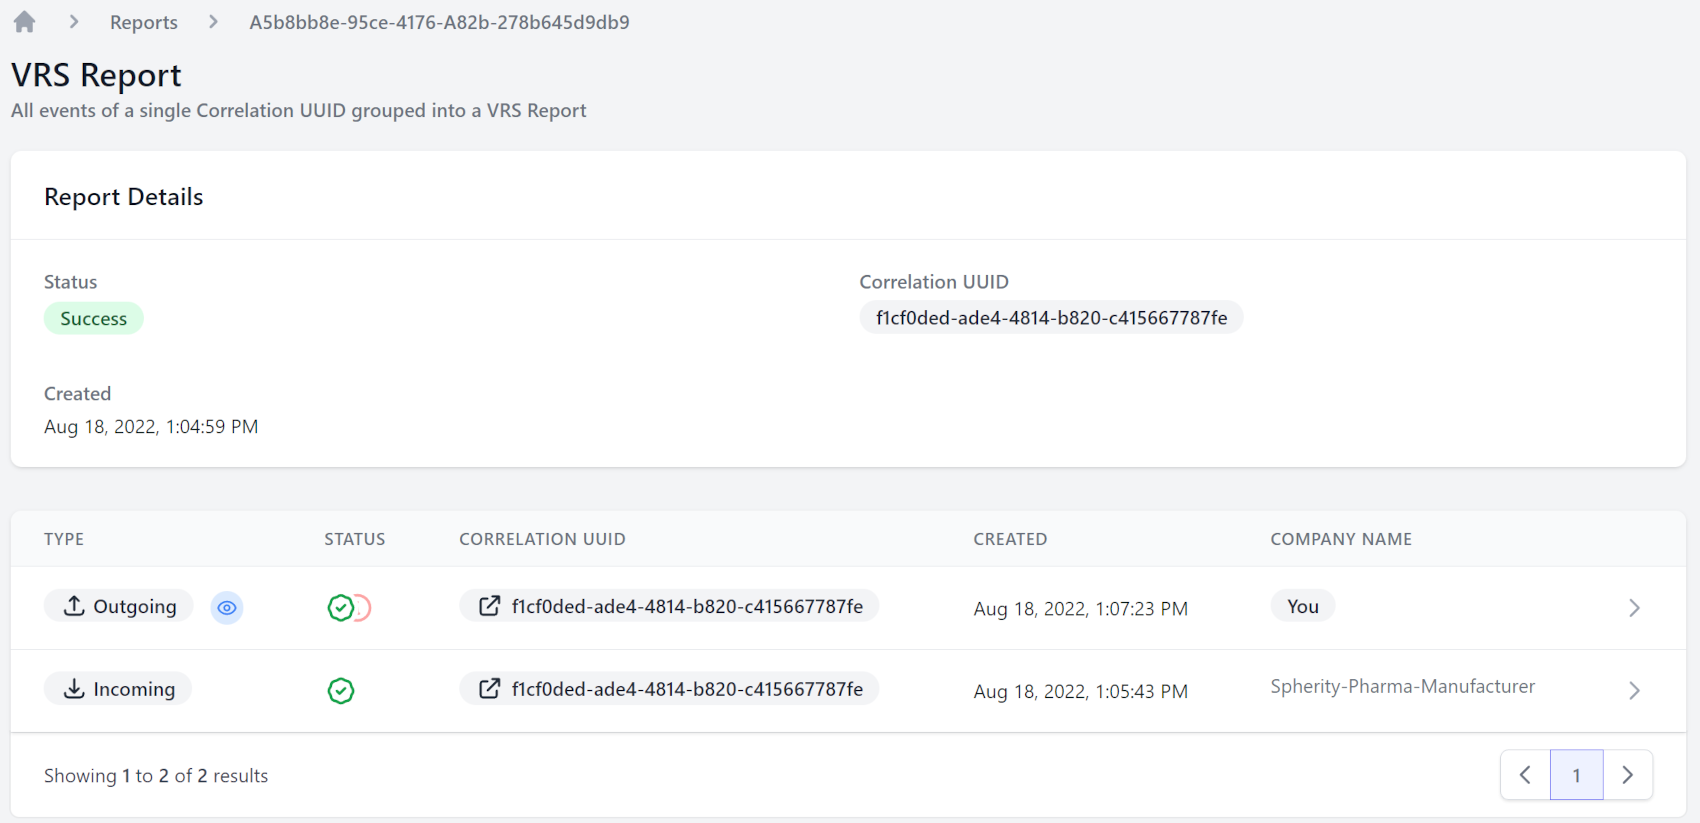Image resolution: width=1700 pixels, height=823 pixels.
Task: Click the VRS Report page title
Action: click(96, 75)
